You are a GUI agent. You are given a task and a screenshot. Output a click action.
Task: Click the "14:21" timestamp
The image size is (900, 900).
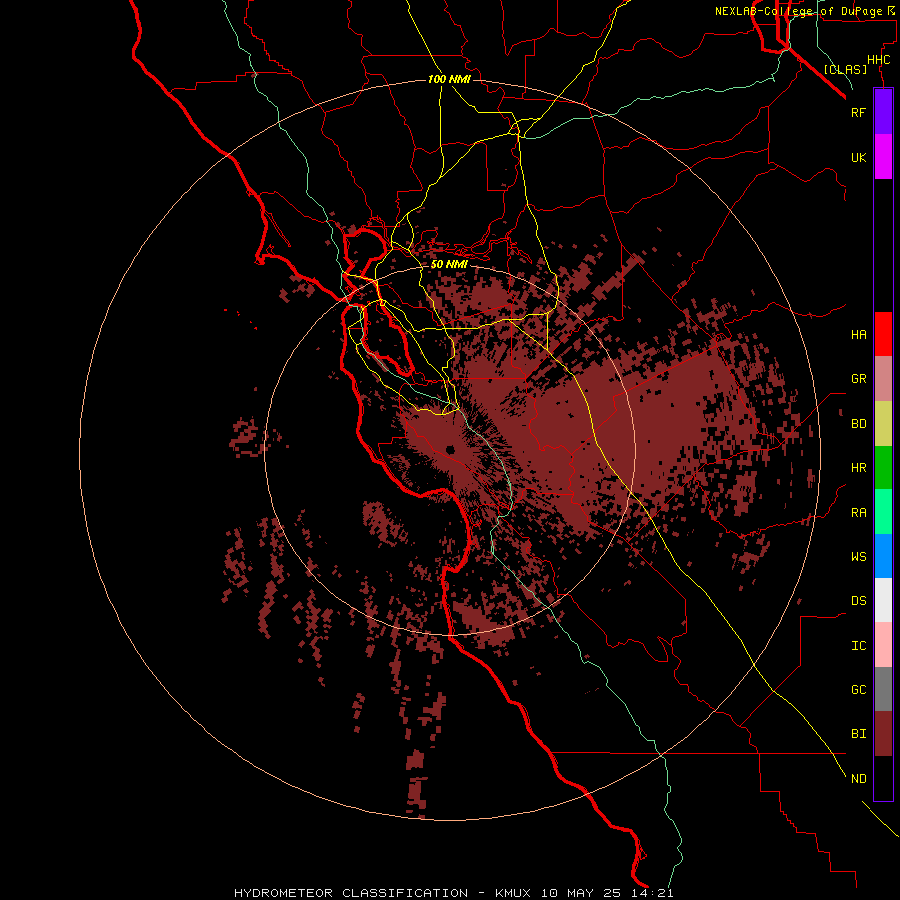click(654, 893)
